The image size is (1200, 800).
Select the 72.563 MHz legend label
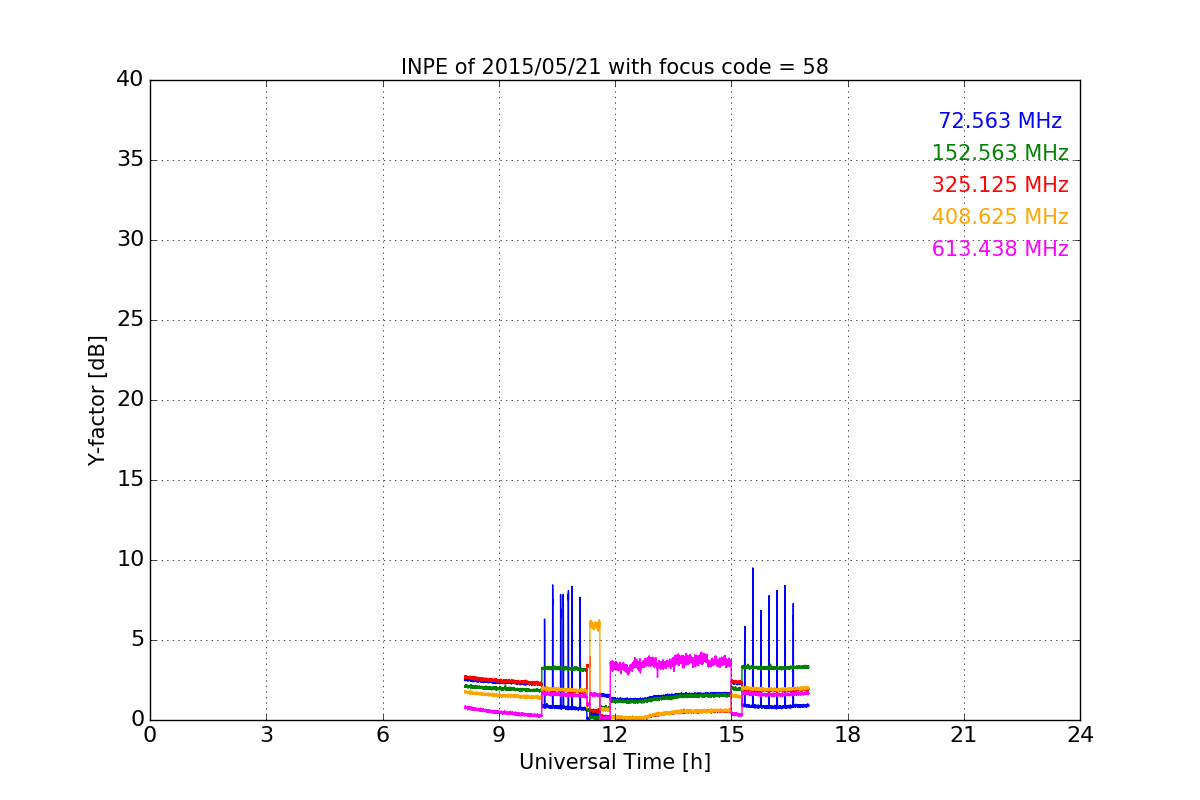1000,121
